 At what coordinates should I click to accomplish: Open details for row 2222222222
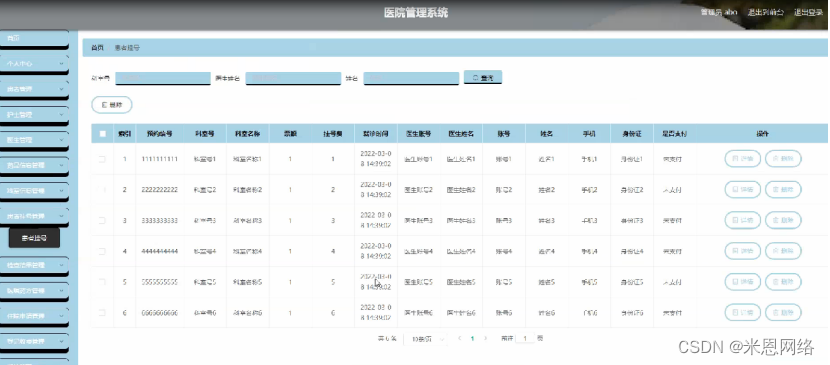click(x=743, y=189)
